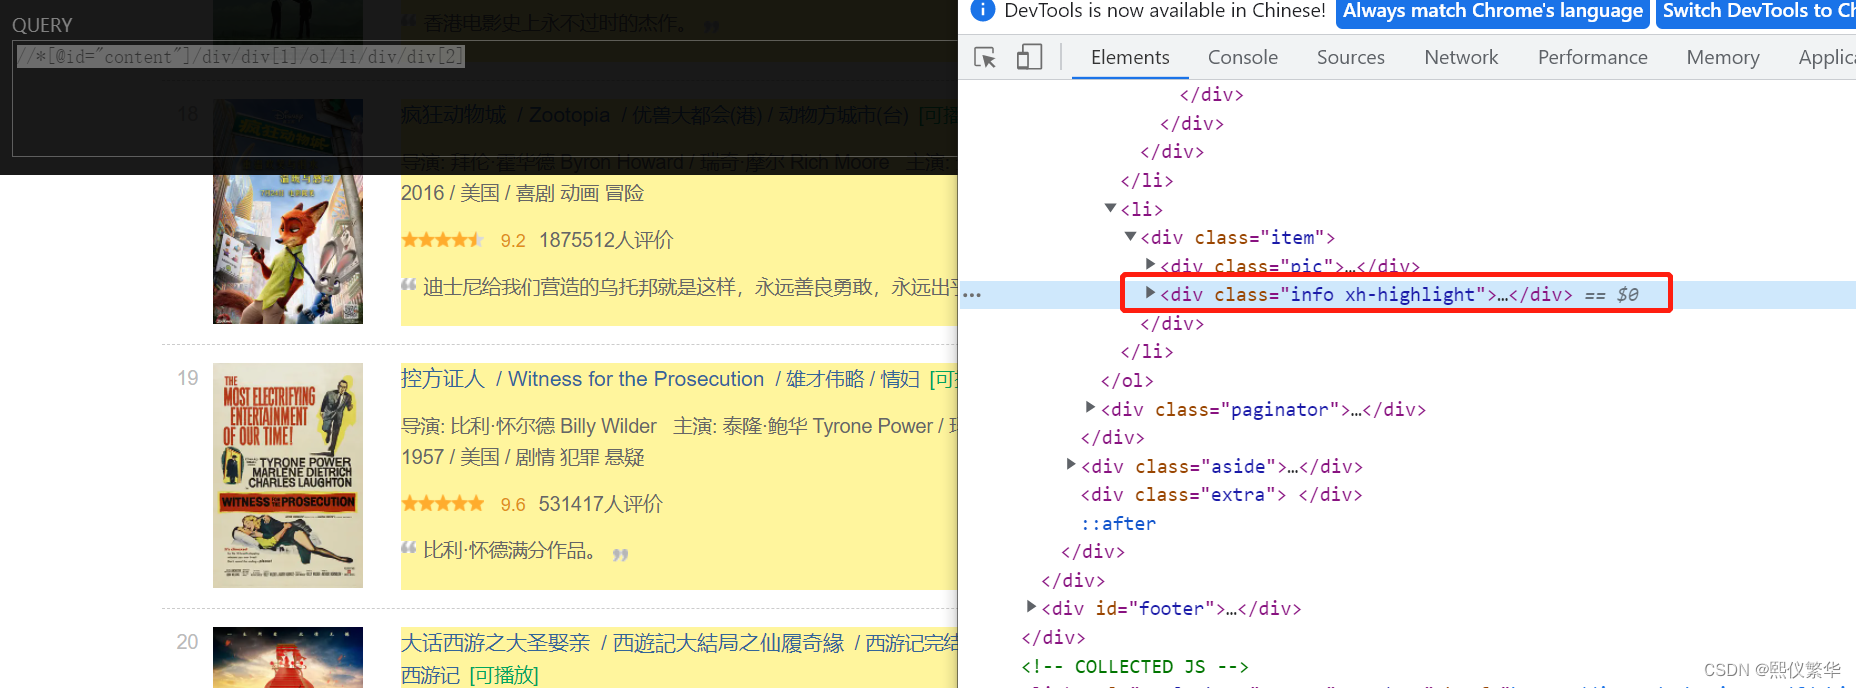
Task: Click the 1875512人评价 rating count
Action: click(606, 240)
